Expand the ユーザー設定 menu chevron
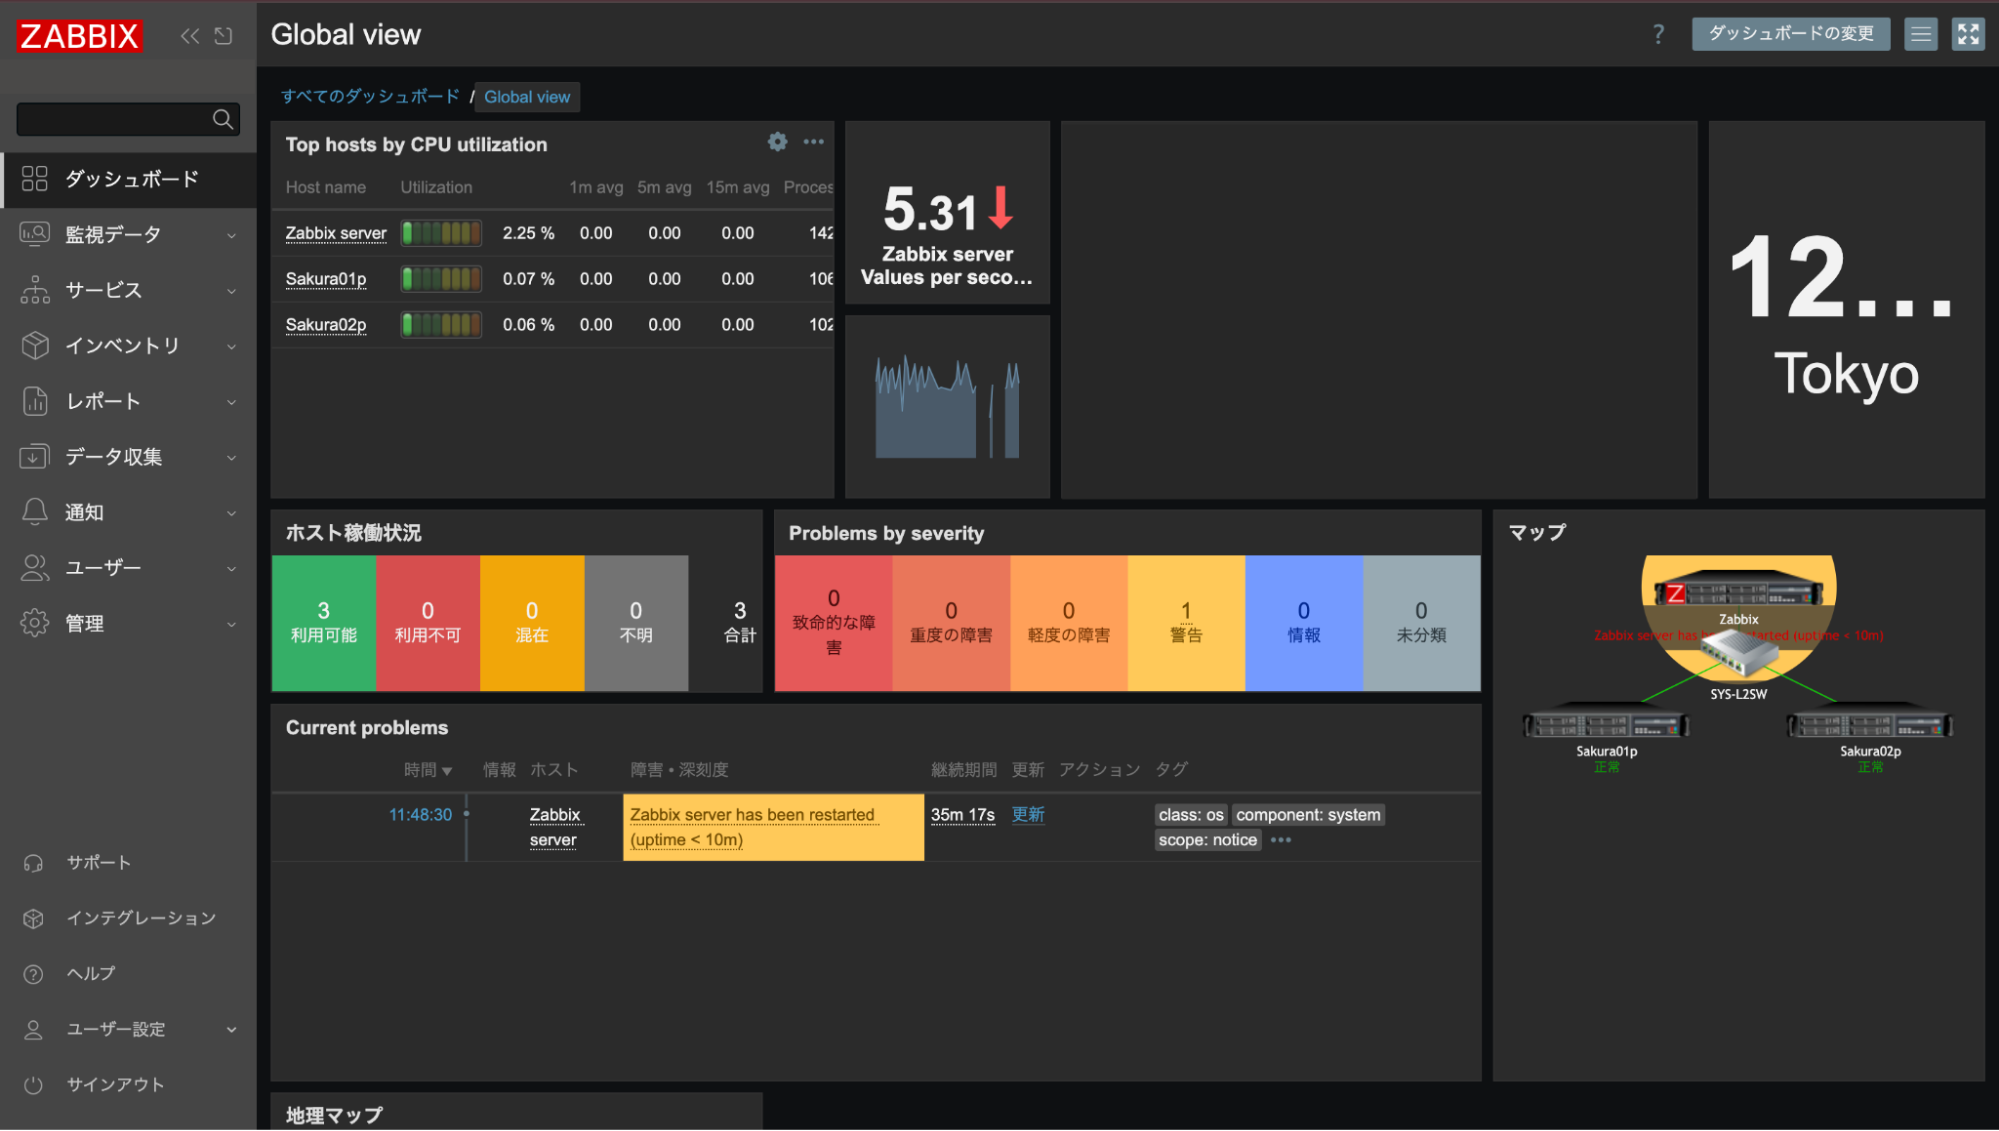This screenshot has width=1999, height=1131. tap(232, 1030)
